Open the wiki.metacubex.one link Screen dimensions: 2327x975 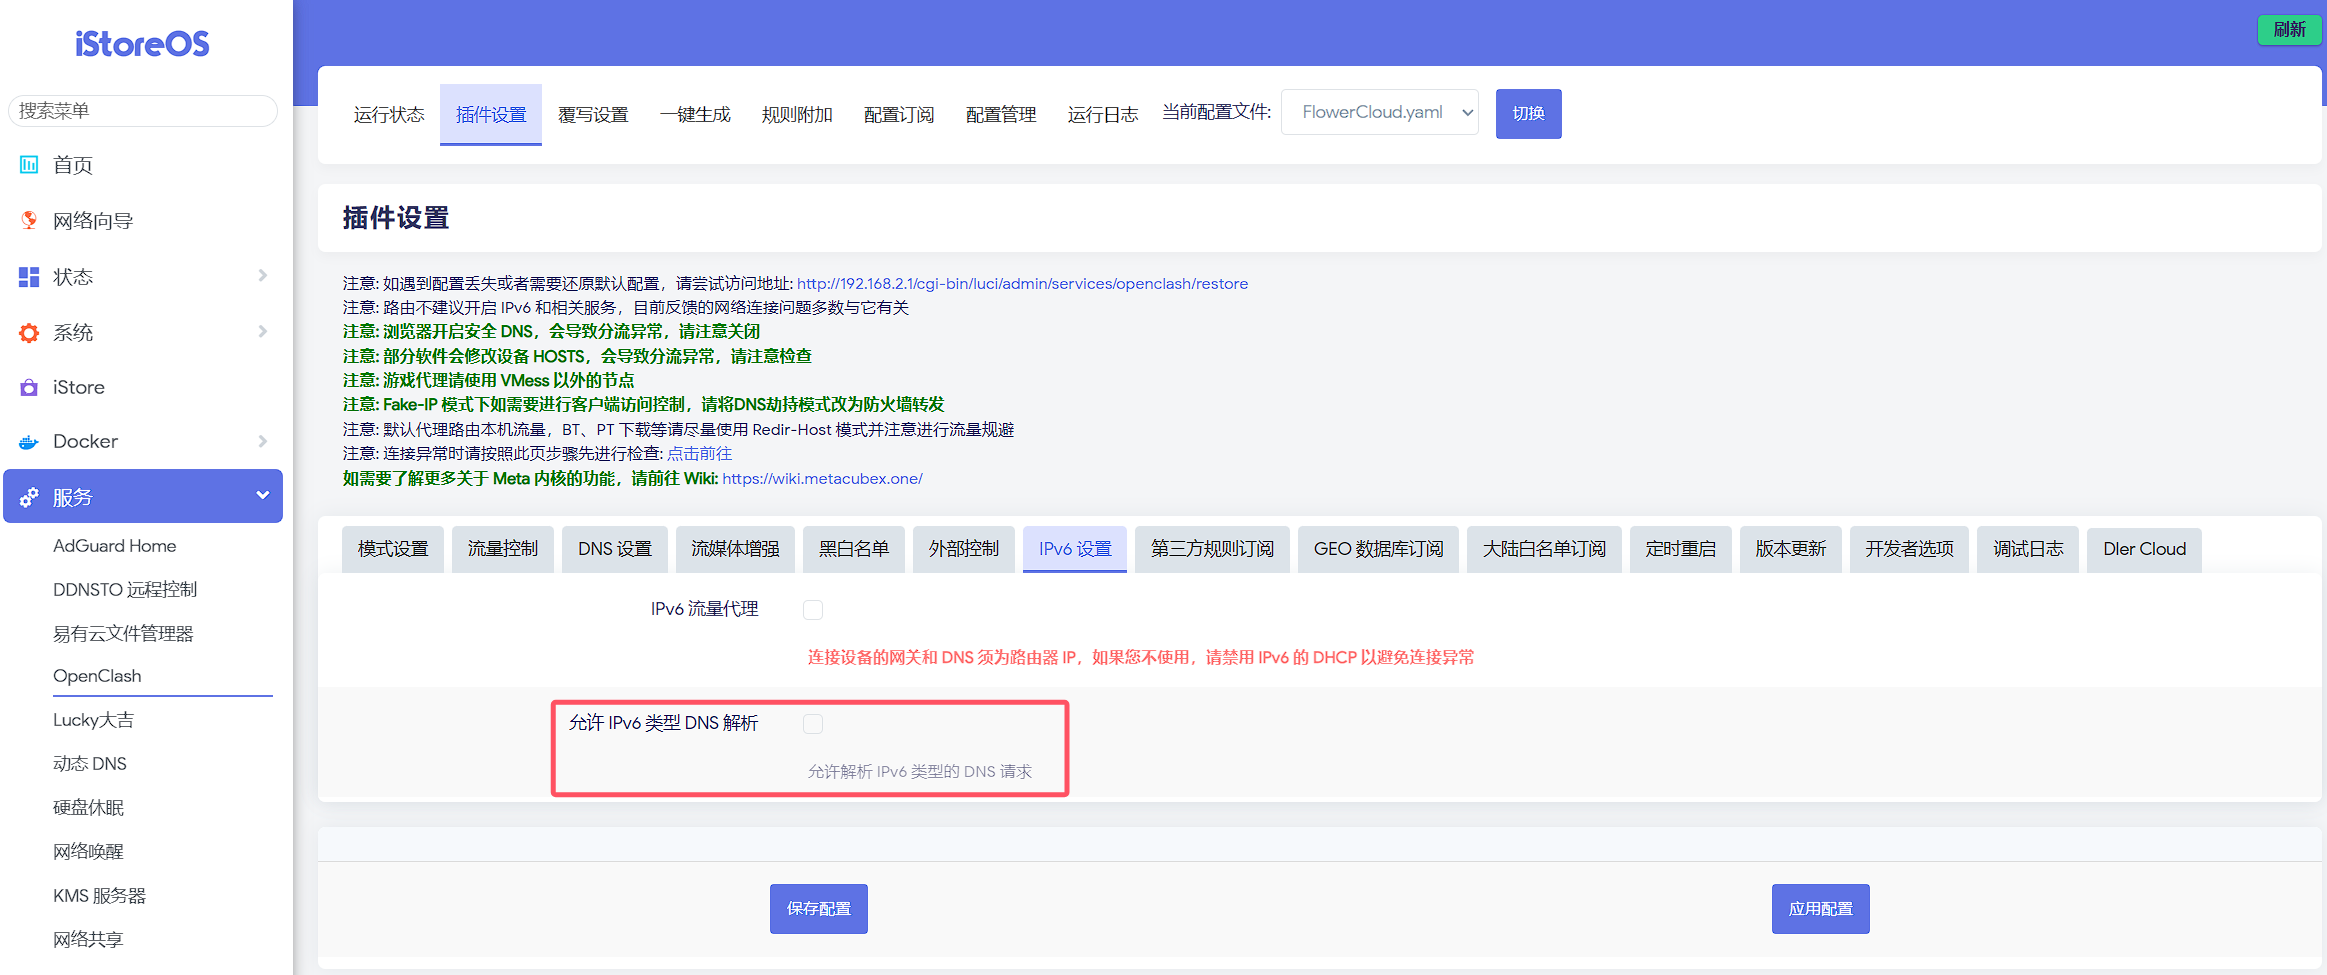click(822, 479)
